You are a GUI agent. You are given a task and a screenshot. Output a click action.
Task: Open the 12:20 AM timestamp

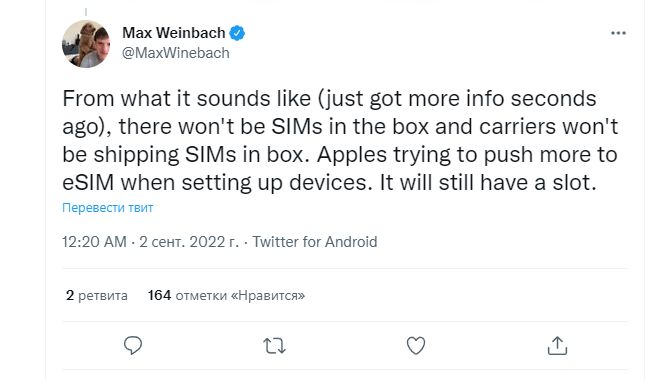pos(94,242)
